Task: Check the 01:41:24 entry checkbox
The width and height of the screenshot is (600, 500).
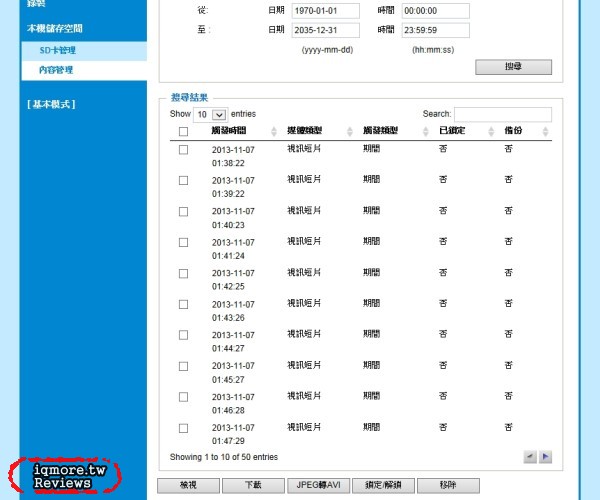Action: point(184,242)
